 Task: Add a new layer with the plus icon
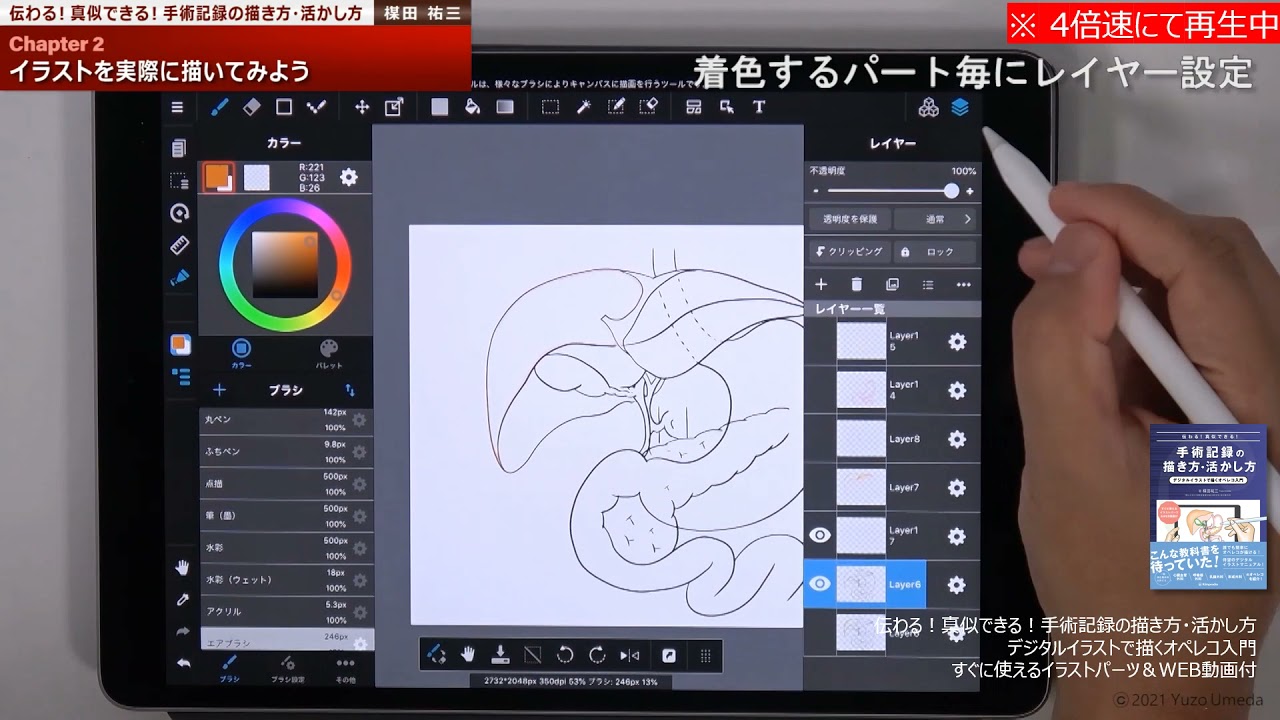tap(820, 284)
